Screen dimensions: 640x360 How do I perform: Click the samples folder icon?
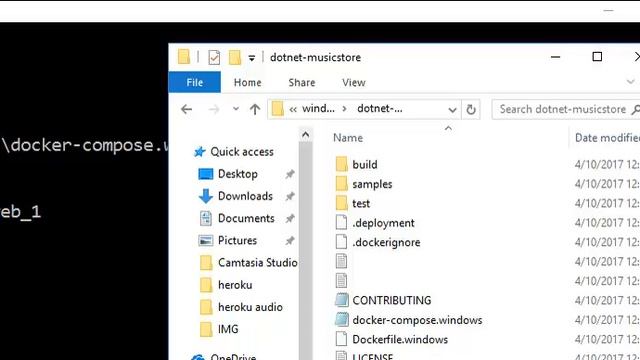pyautogui.click(x=342, y=184)
